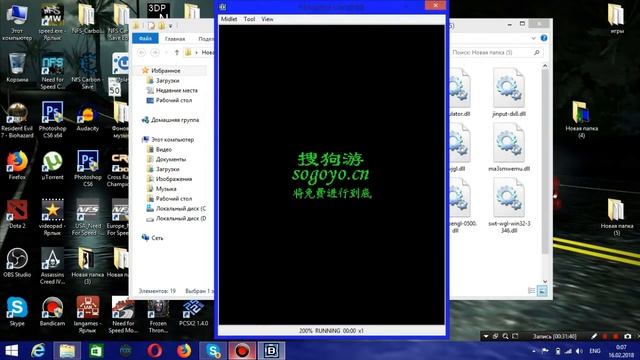Select the Audacity desktop icon

87,117
